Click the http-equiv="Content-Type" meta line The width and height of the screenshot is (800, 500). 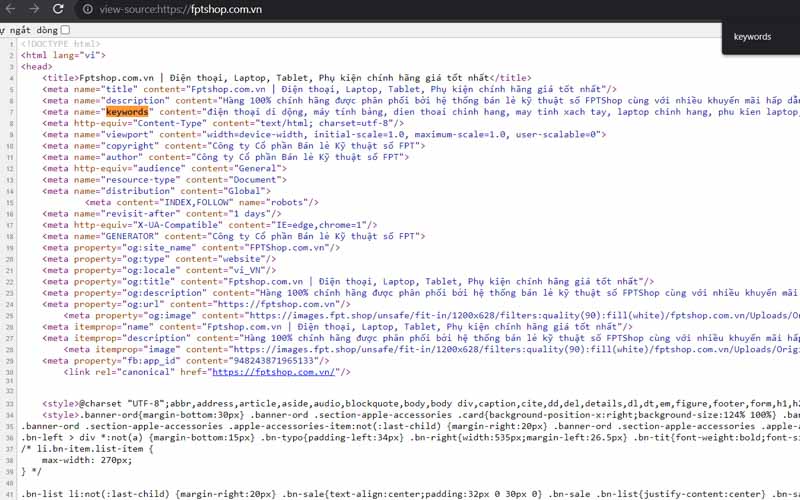click(x=223, y=123)
